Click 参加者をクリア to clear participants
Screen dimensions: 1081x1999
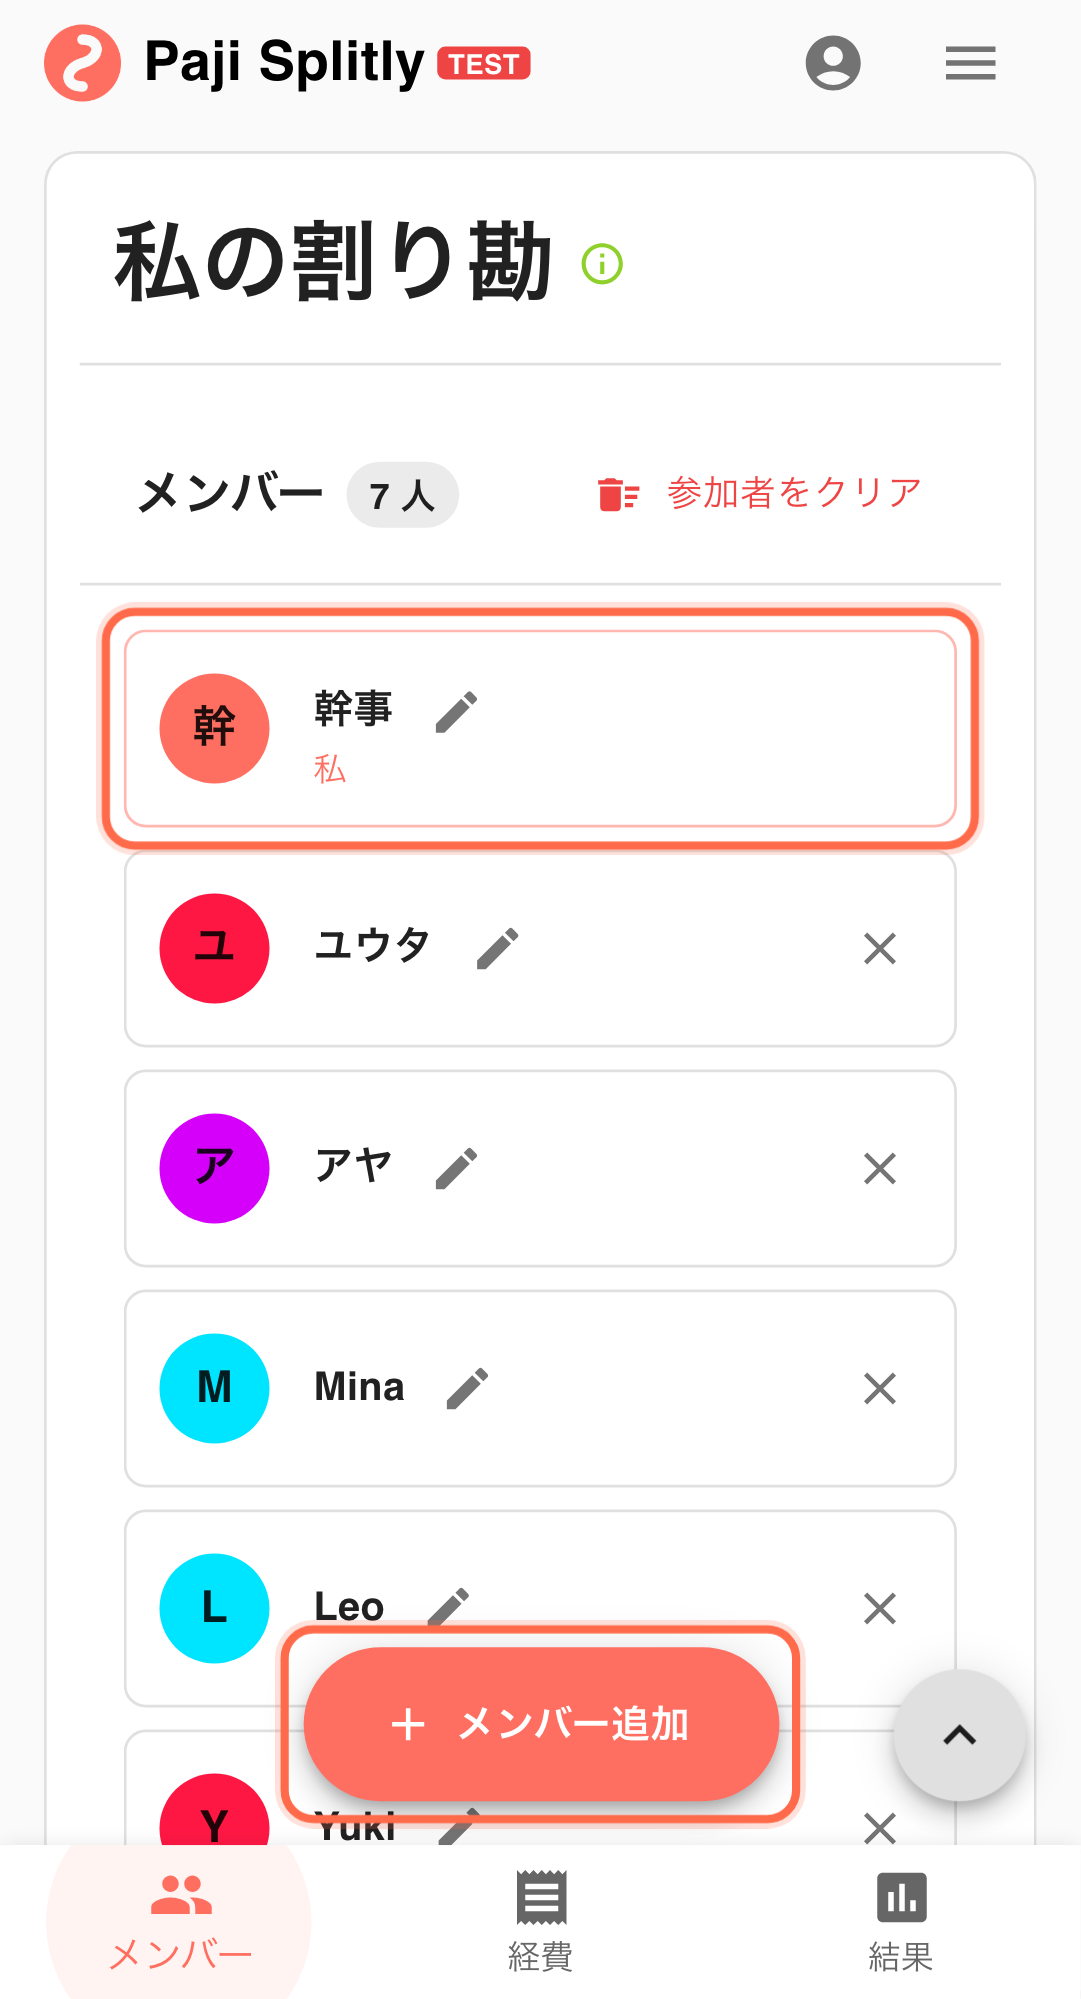click(760, 494)
